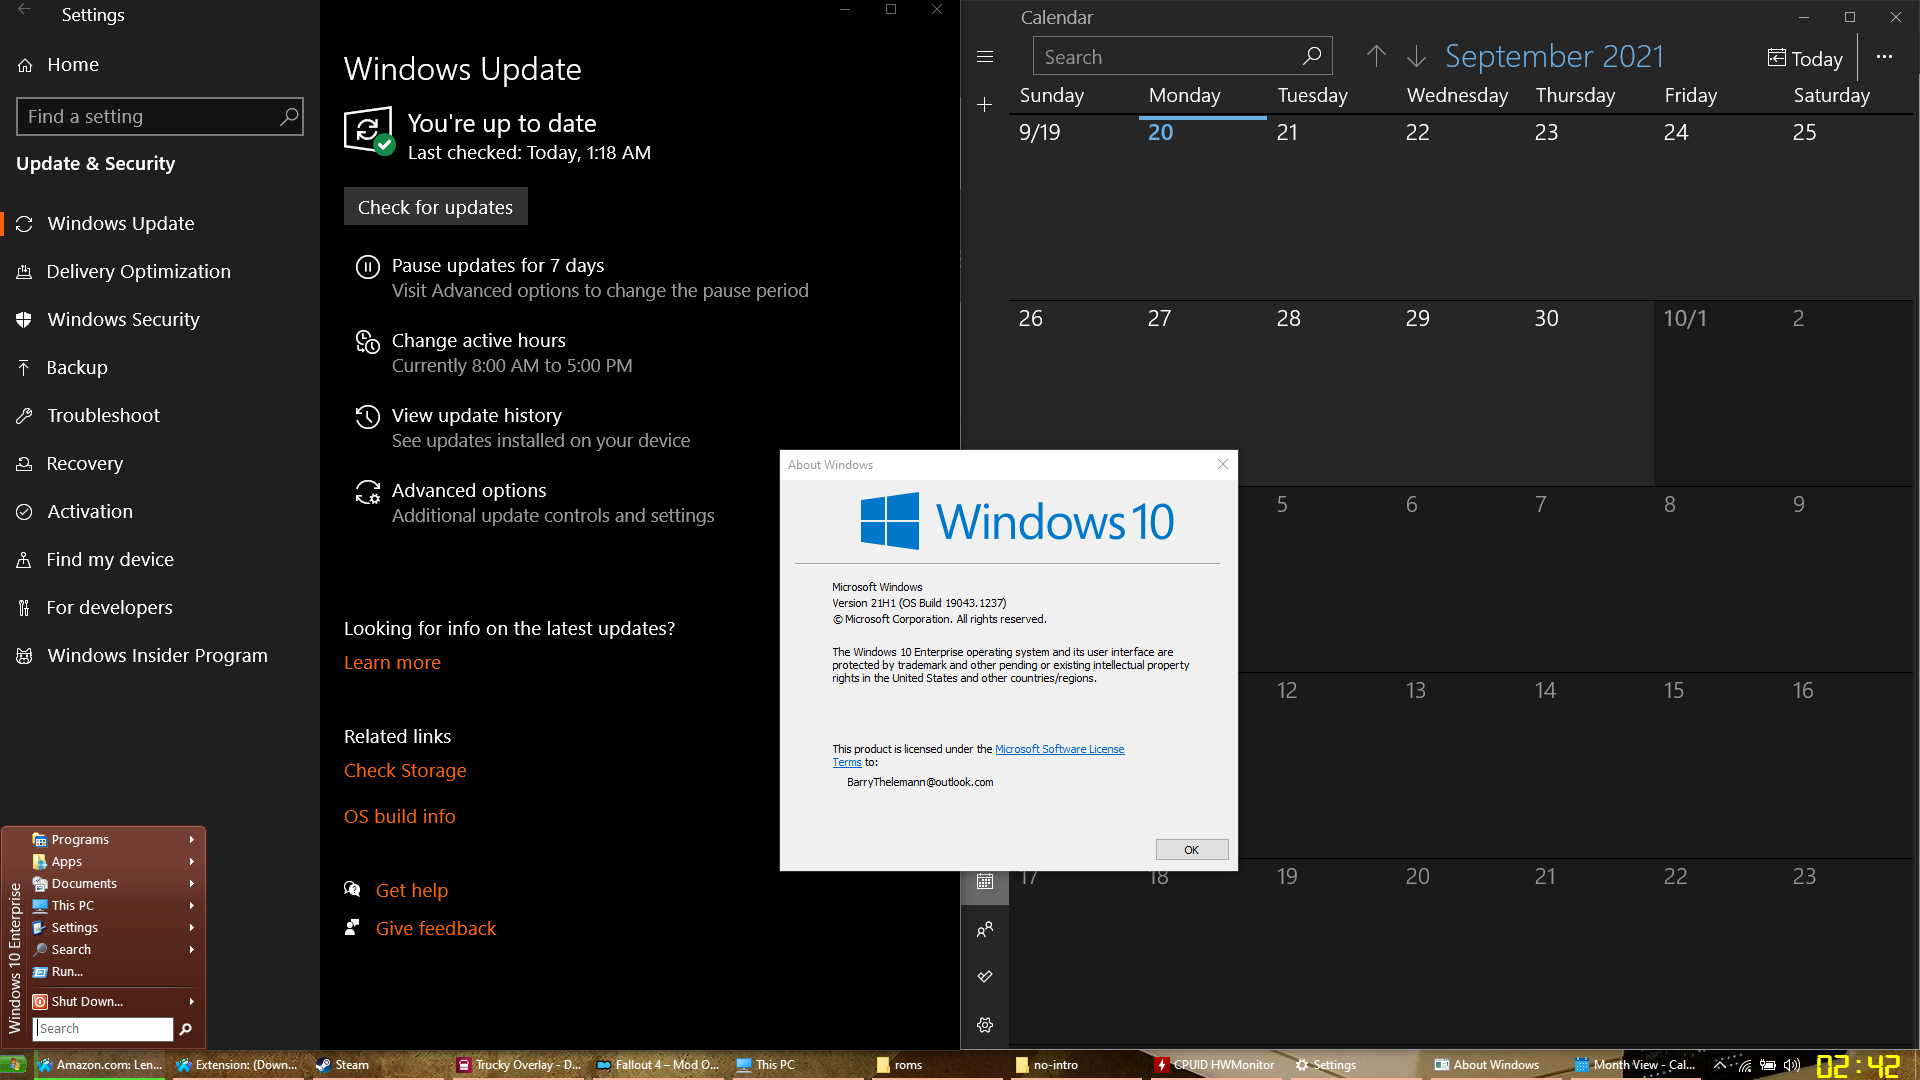Open the OS build info link
Viewport: 1920px width, 1080px height.
pos(399,817)
